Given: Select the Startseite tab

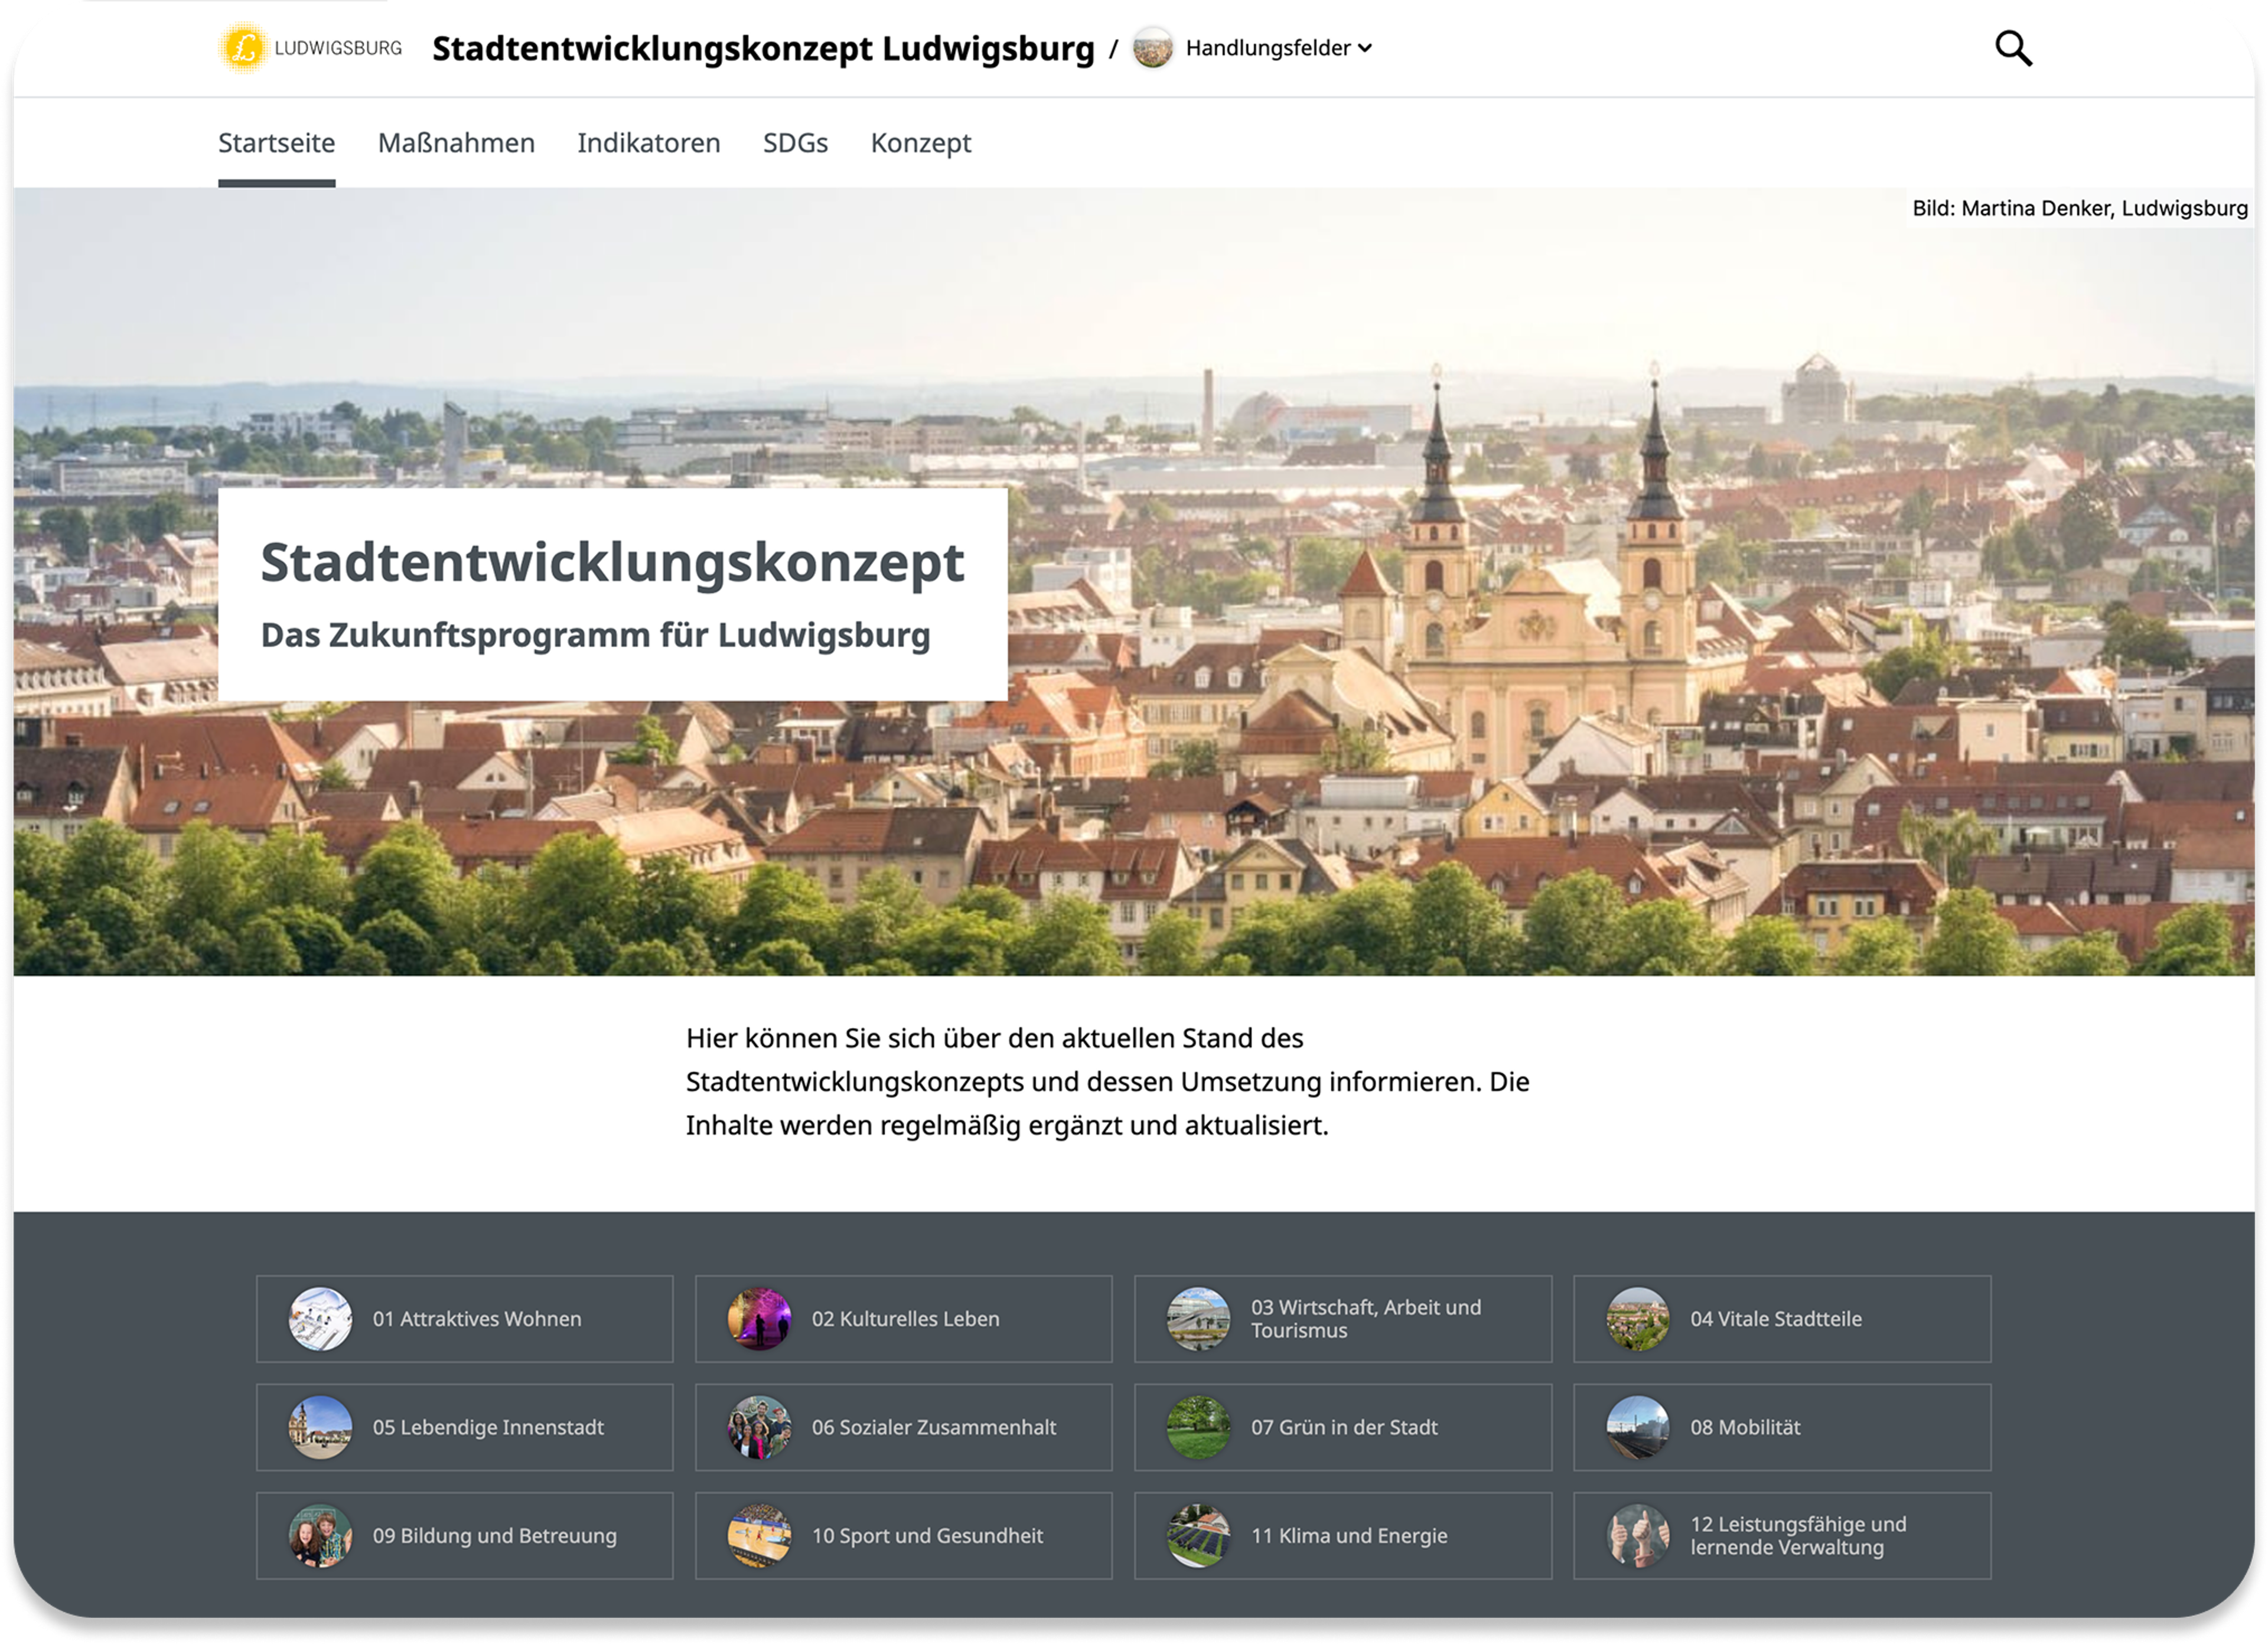Looking at the screenshot, I should (x=277, y=143).
